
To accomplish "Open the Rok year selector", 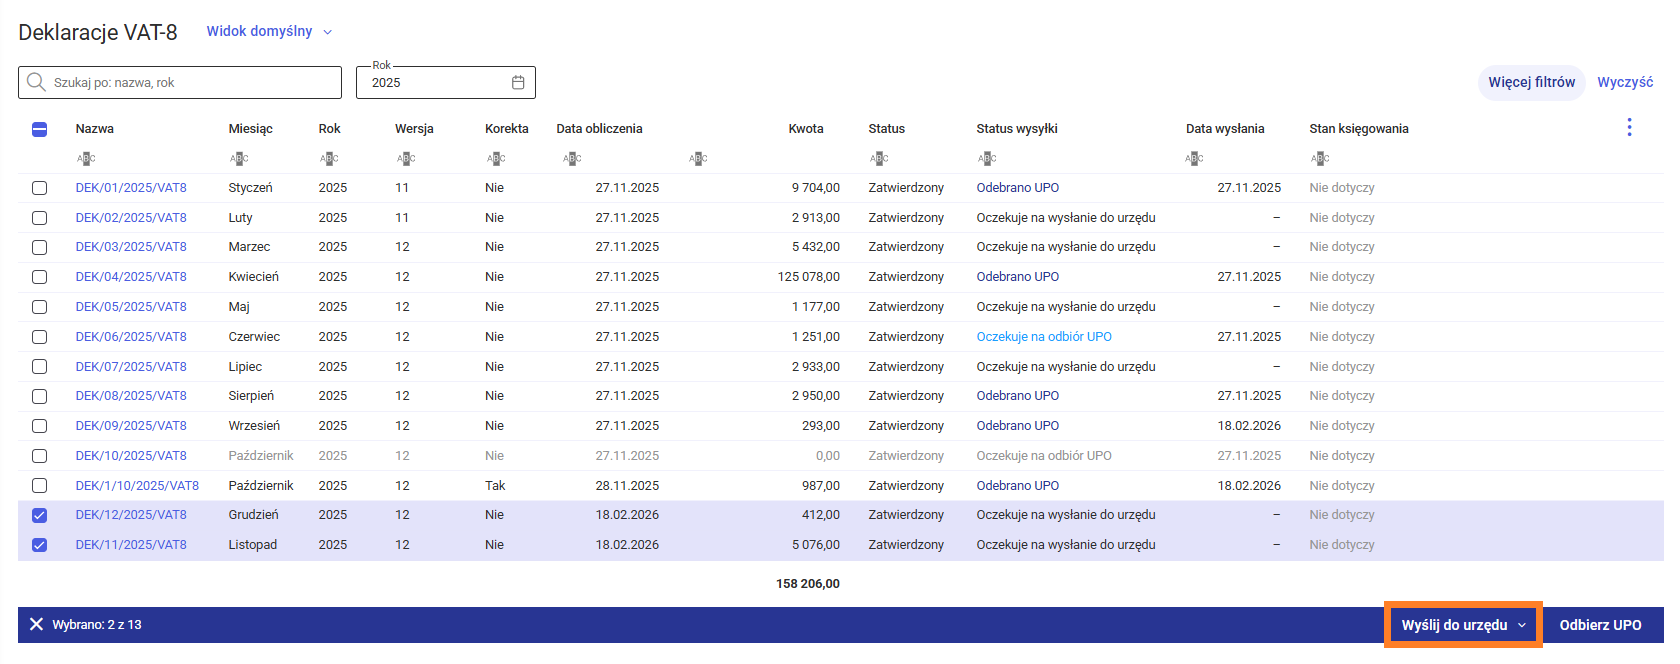I will click(435, 83).
